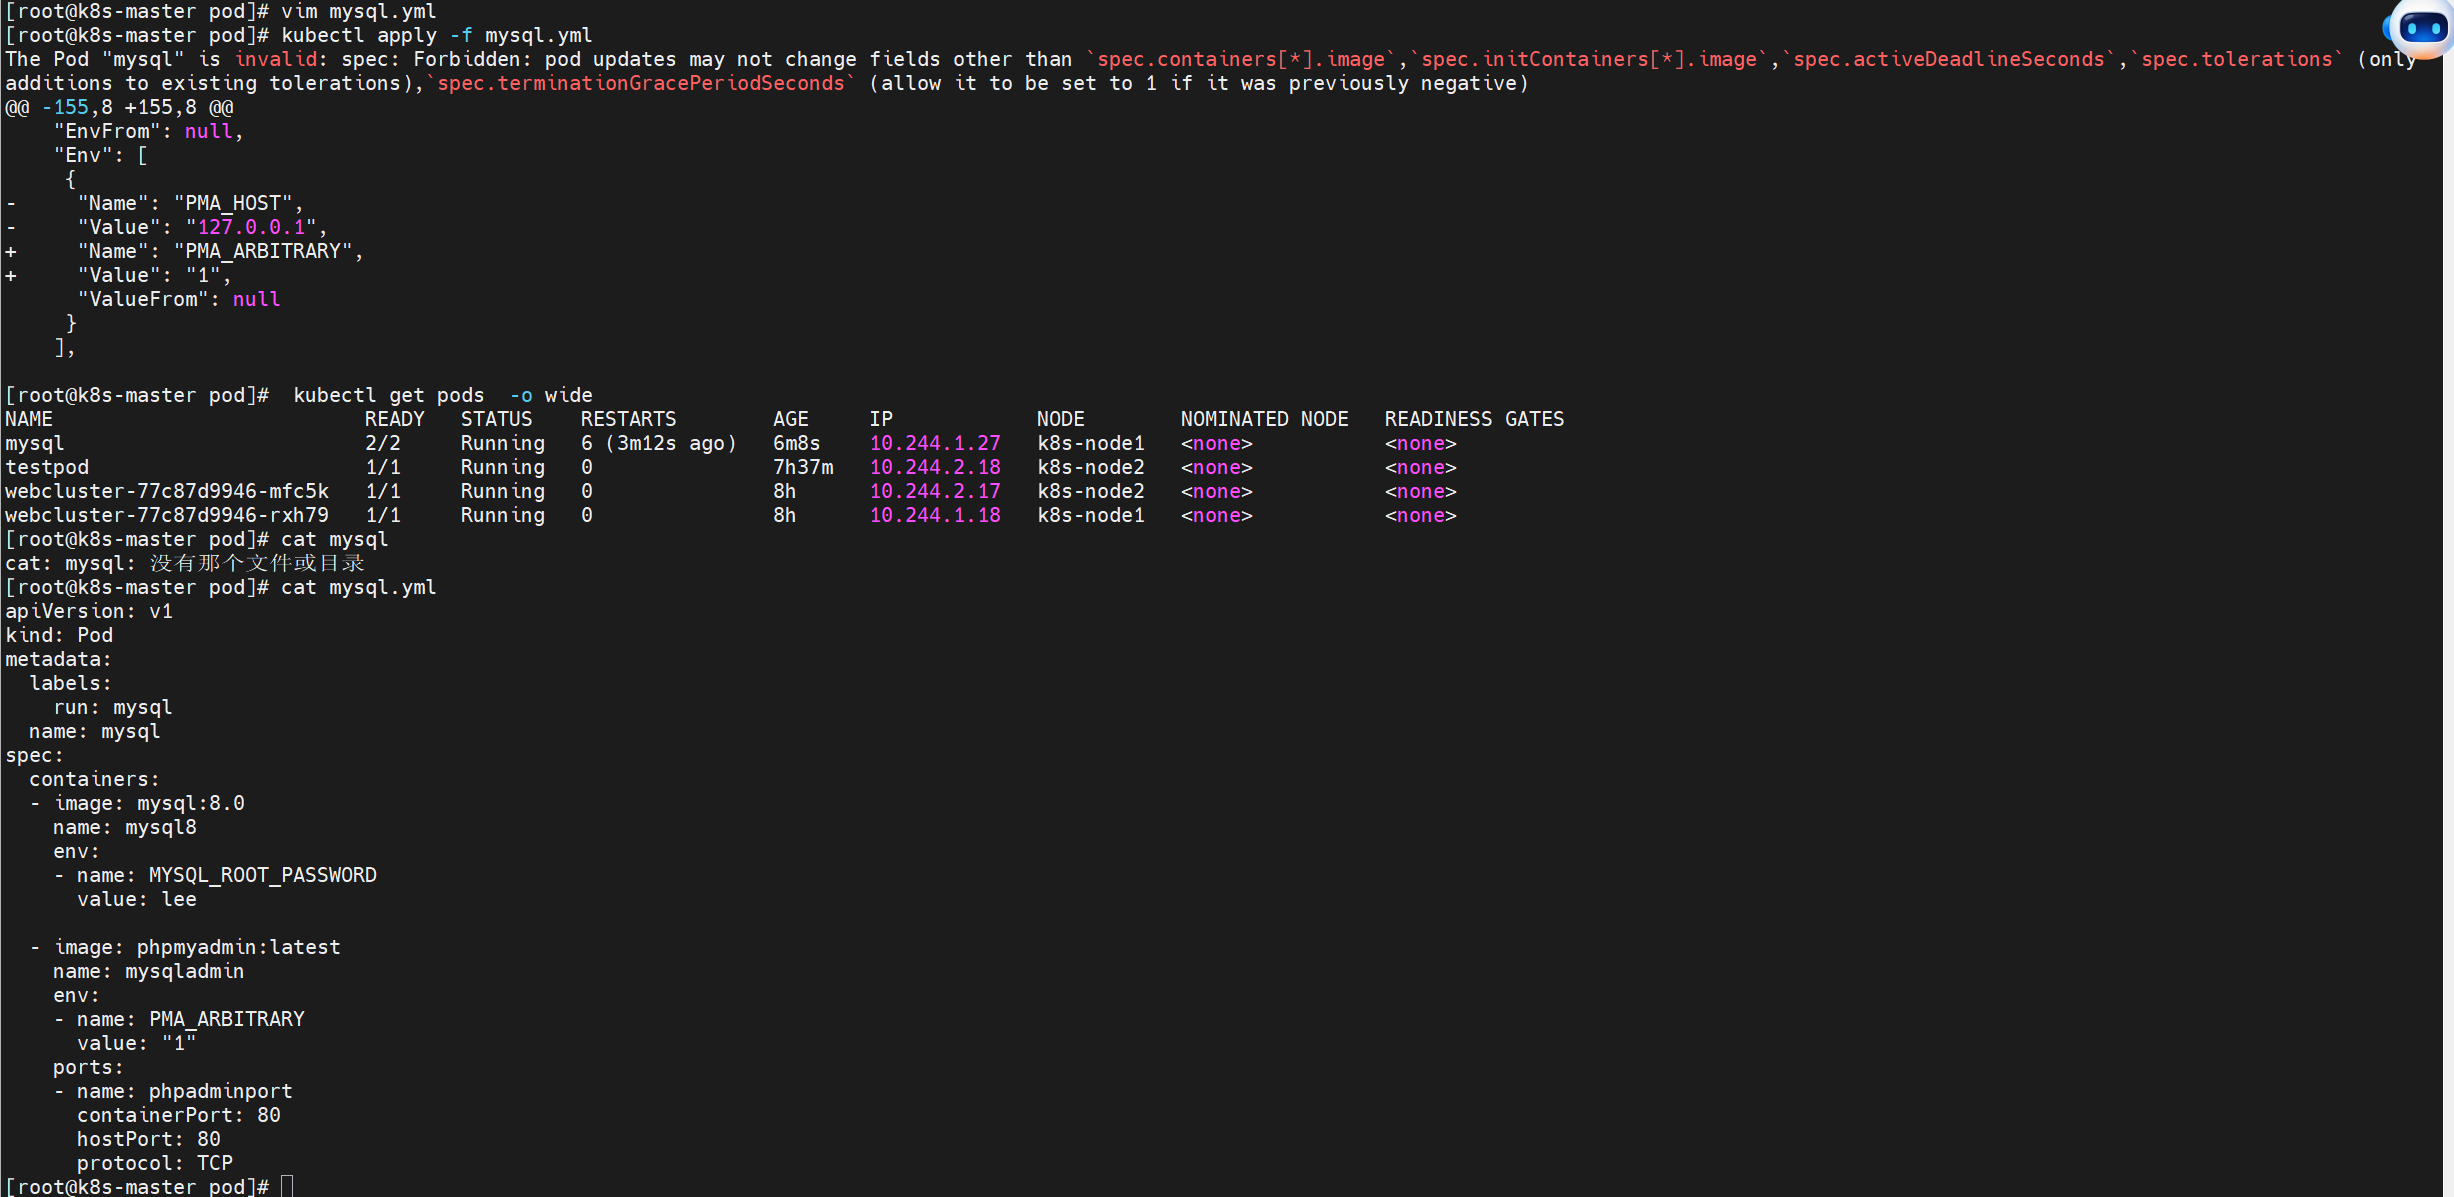This screenshot has width=2454, height=1197.
Task: Click the "hostPort: 80" line
Action: tap(149, 1139)
